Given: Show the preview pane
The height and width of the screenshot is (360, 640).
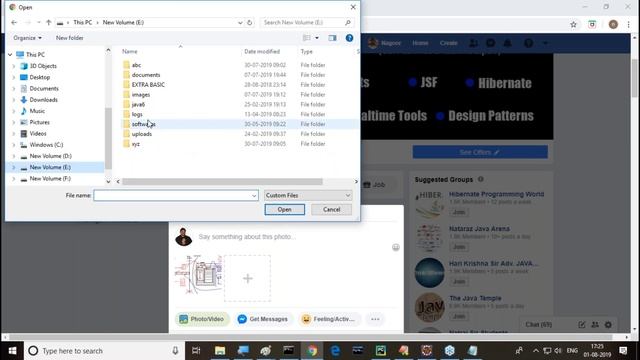Looking at the screenshot, I should point(332,38).
